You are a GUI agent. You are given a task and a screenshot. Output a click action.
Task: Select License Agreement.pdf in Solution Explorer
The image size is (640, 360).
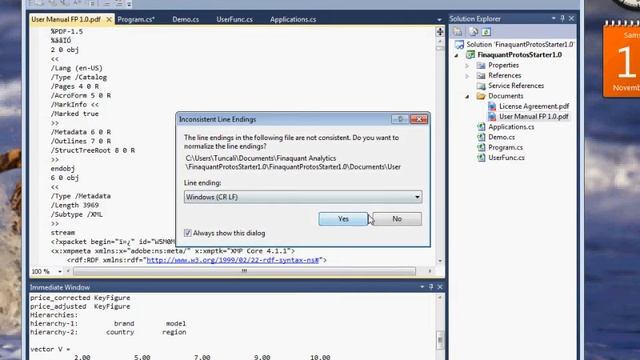coord(534,106)
